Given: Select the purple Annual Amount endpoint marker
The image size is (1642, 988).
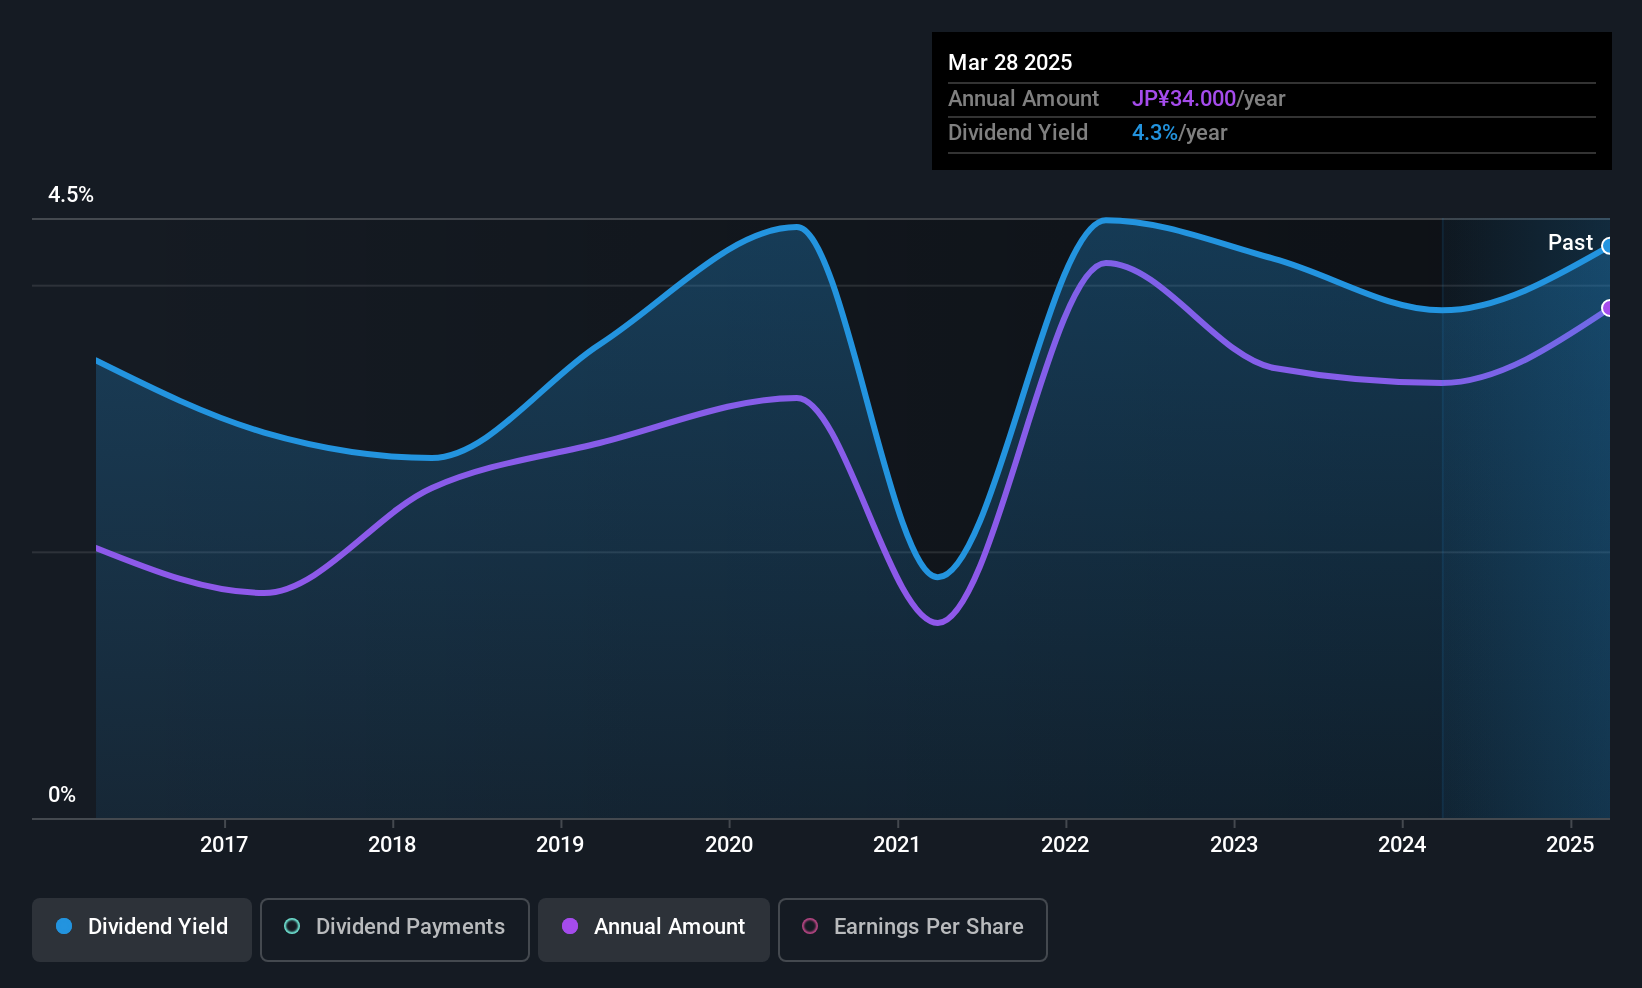Looking at the screenshot, I should [1607, 308].
